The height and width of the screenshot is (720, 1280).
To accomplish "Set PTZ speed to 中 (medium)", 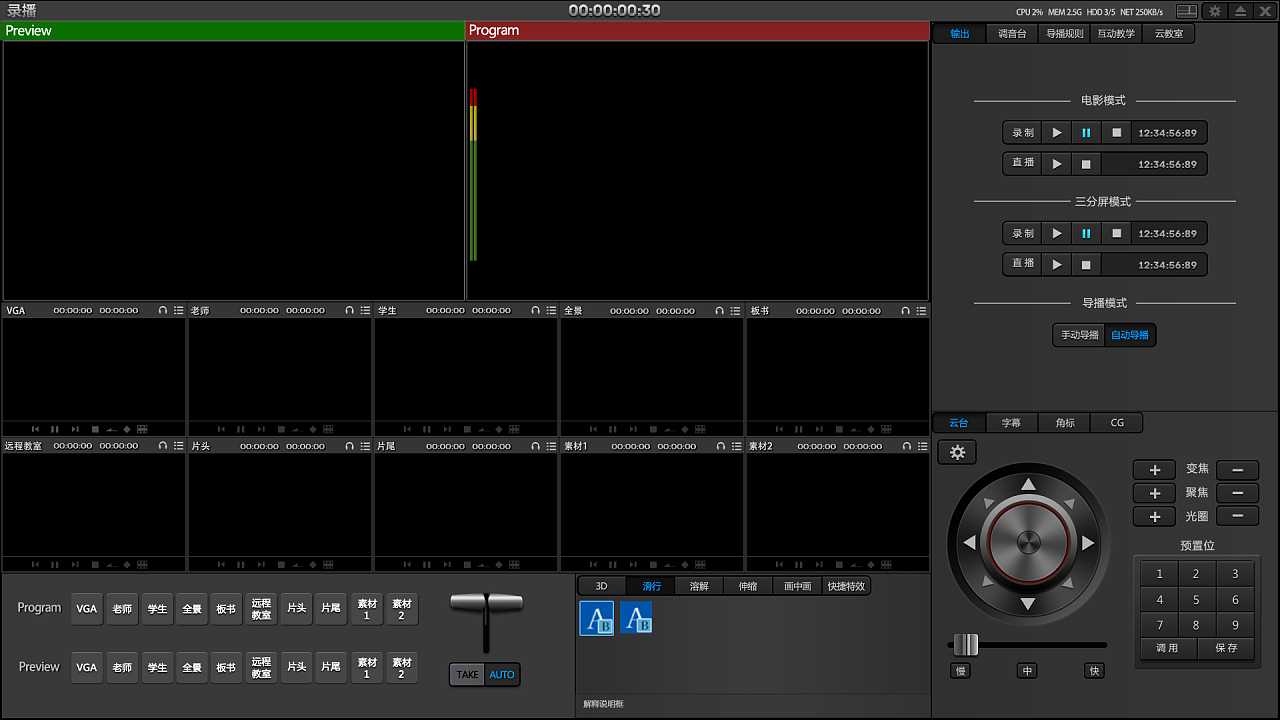I will coord(1027,671).
